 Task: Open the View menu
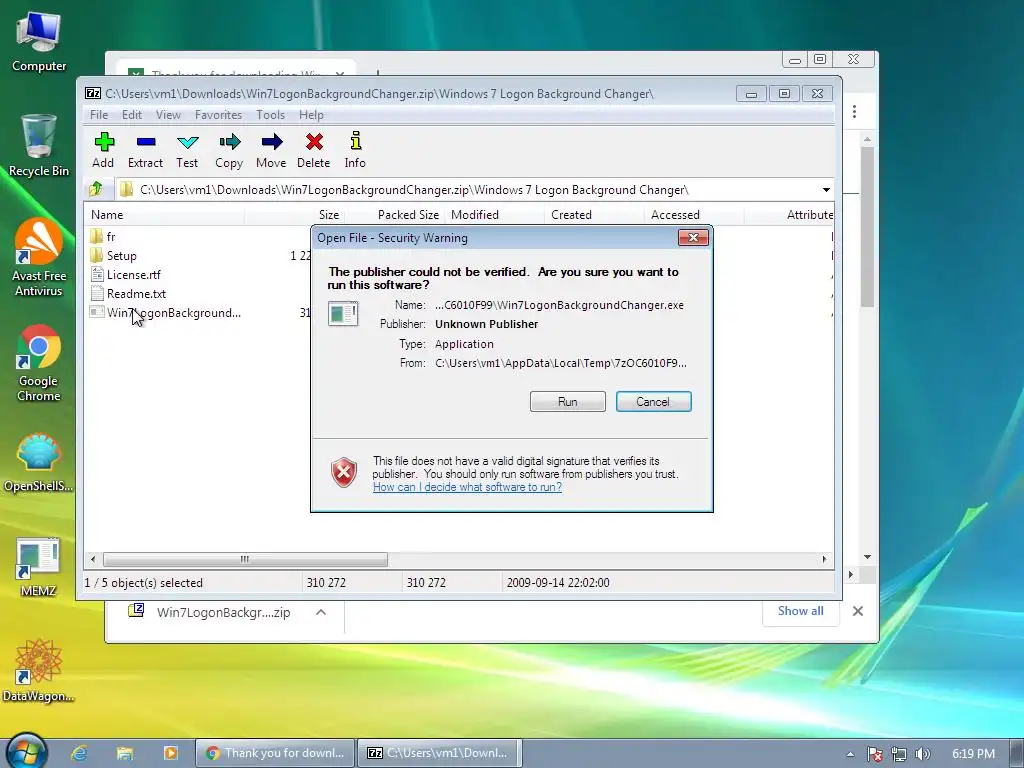pos(168,115)
